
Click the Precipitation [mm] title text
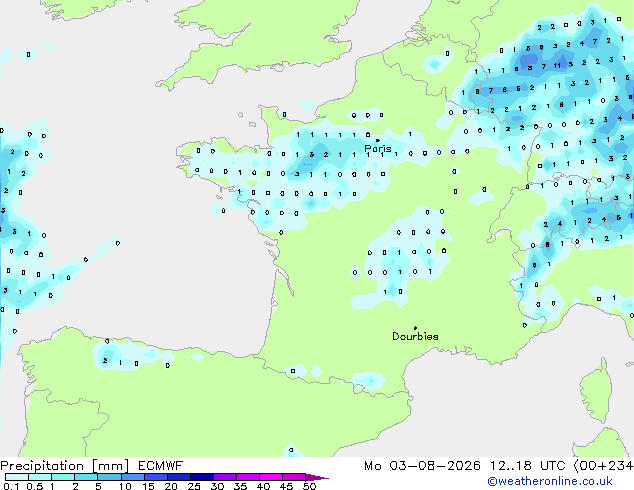[65, 466]
